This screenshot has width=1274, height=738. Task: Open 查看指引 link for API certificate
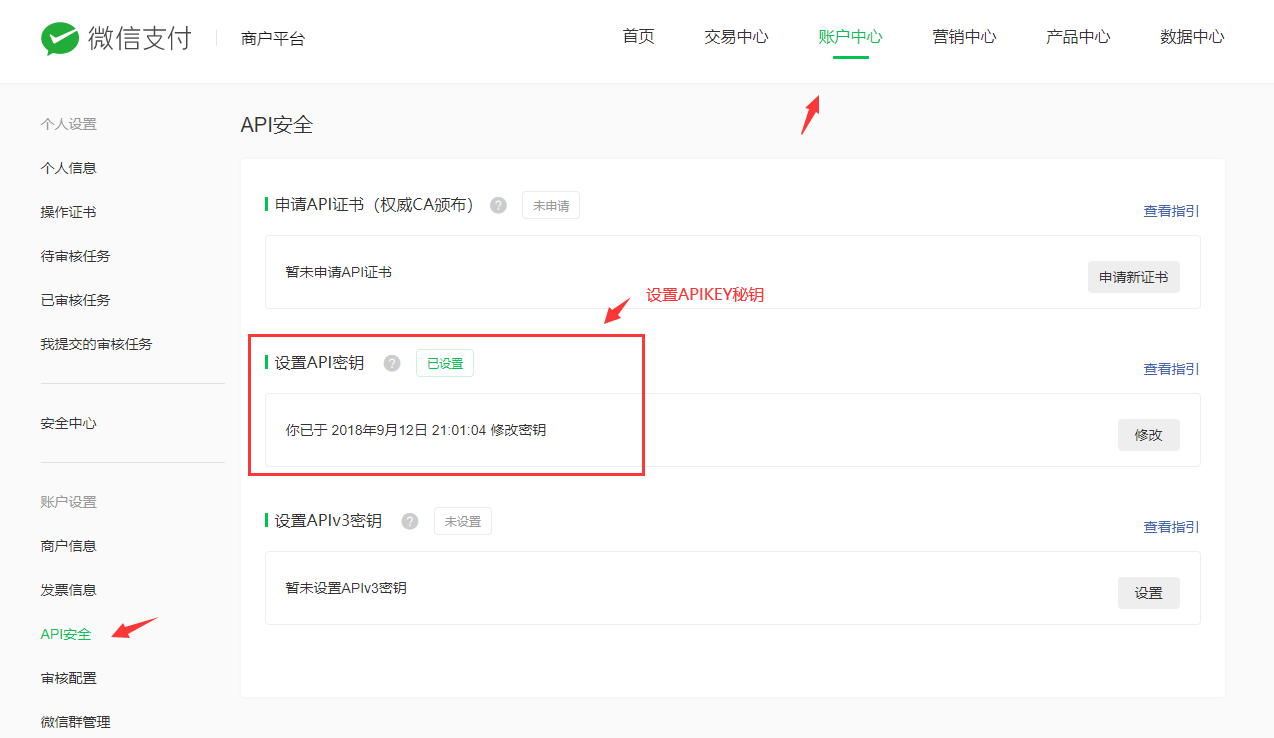coord(1171,211)
